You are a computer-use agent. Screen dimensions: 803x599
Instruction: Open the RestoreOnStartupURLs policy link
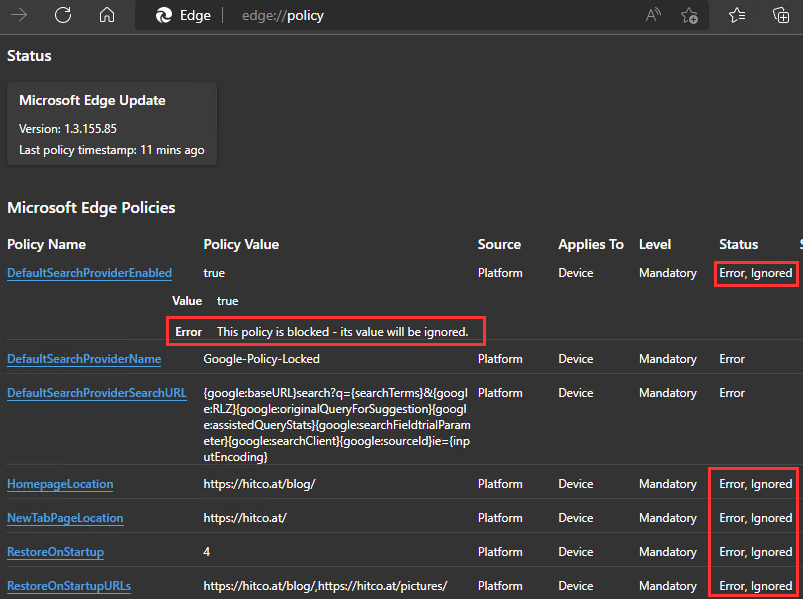69,586
